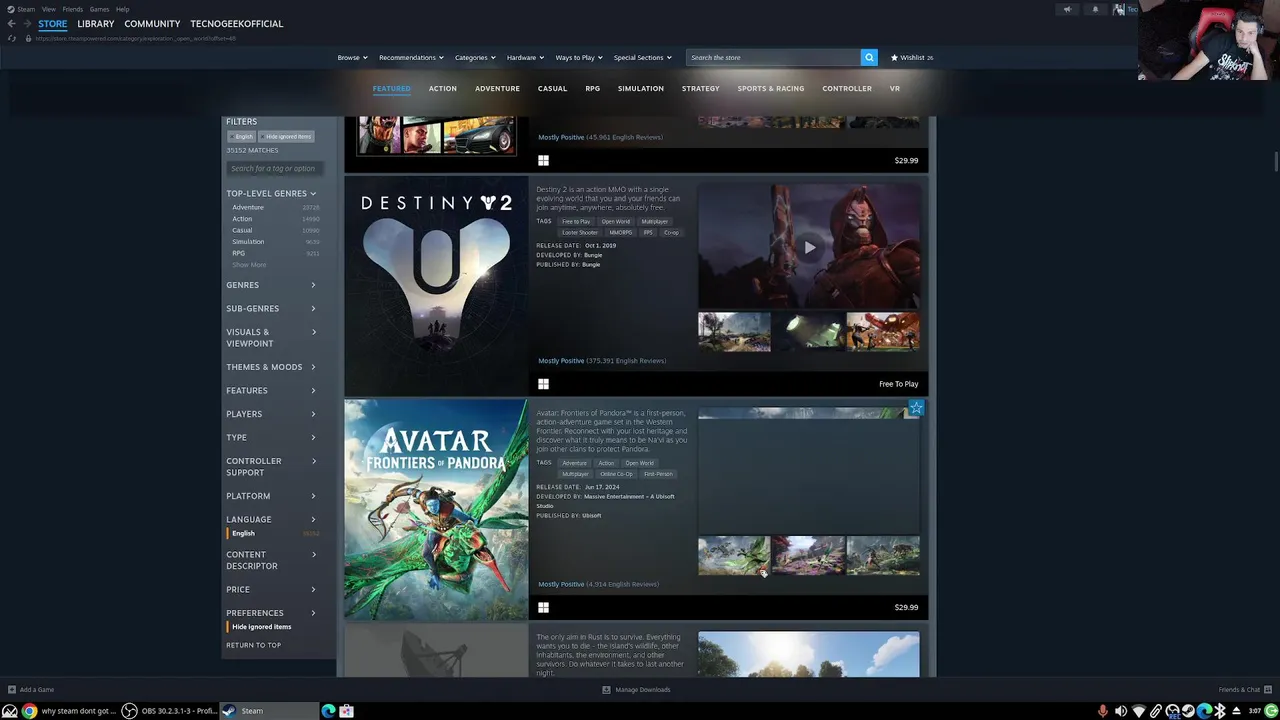
Task: Expand the Players filter section
Action: (271, 414)
